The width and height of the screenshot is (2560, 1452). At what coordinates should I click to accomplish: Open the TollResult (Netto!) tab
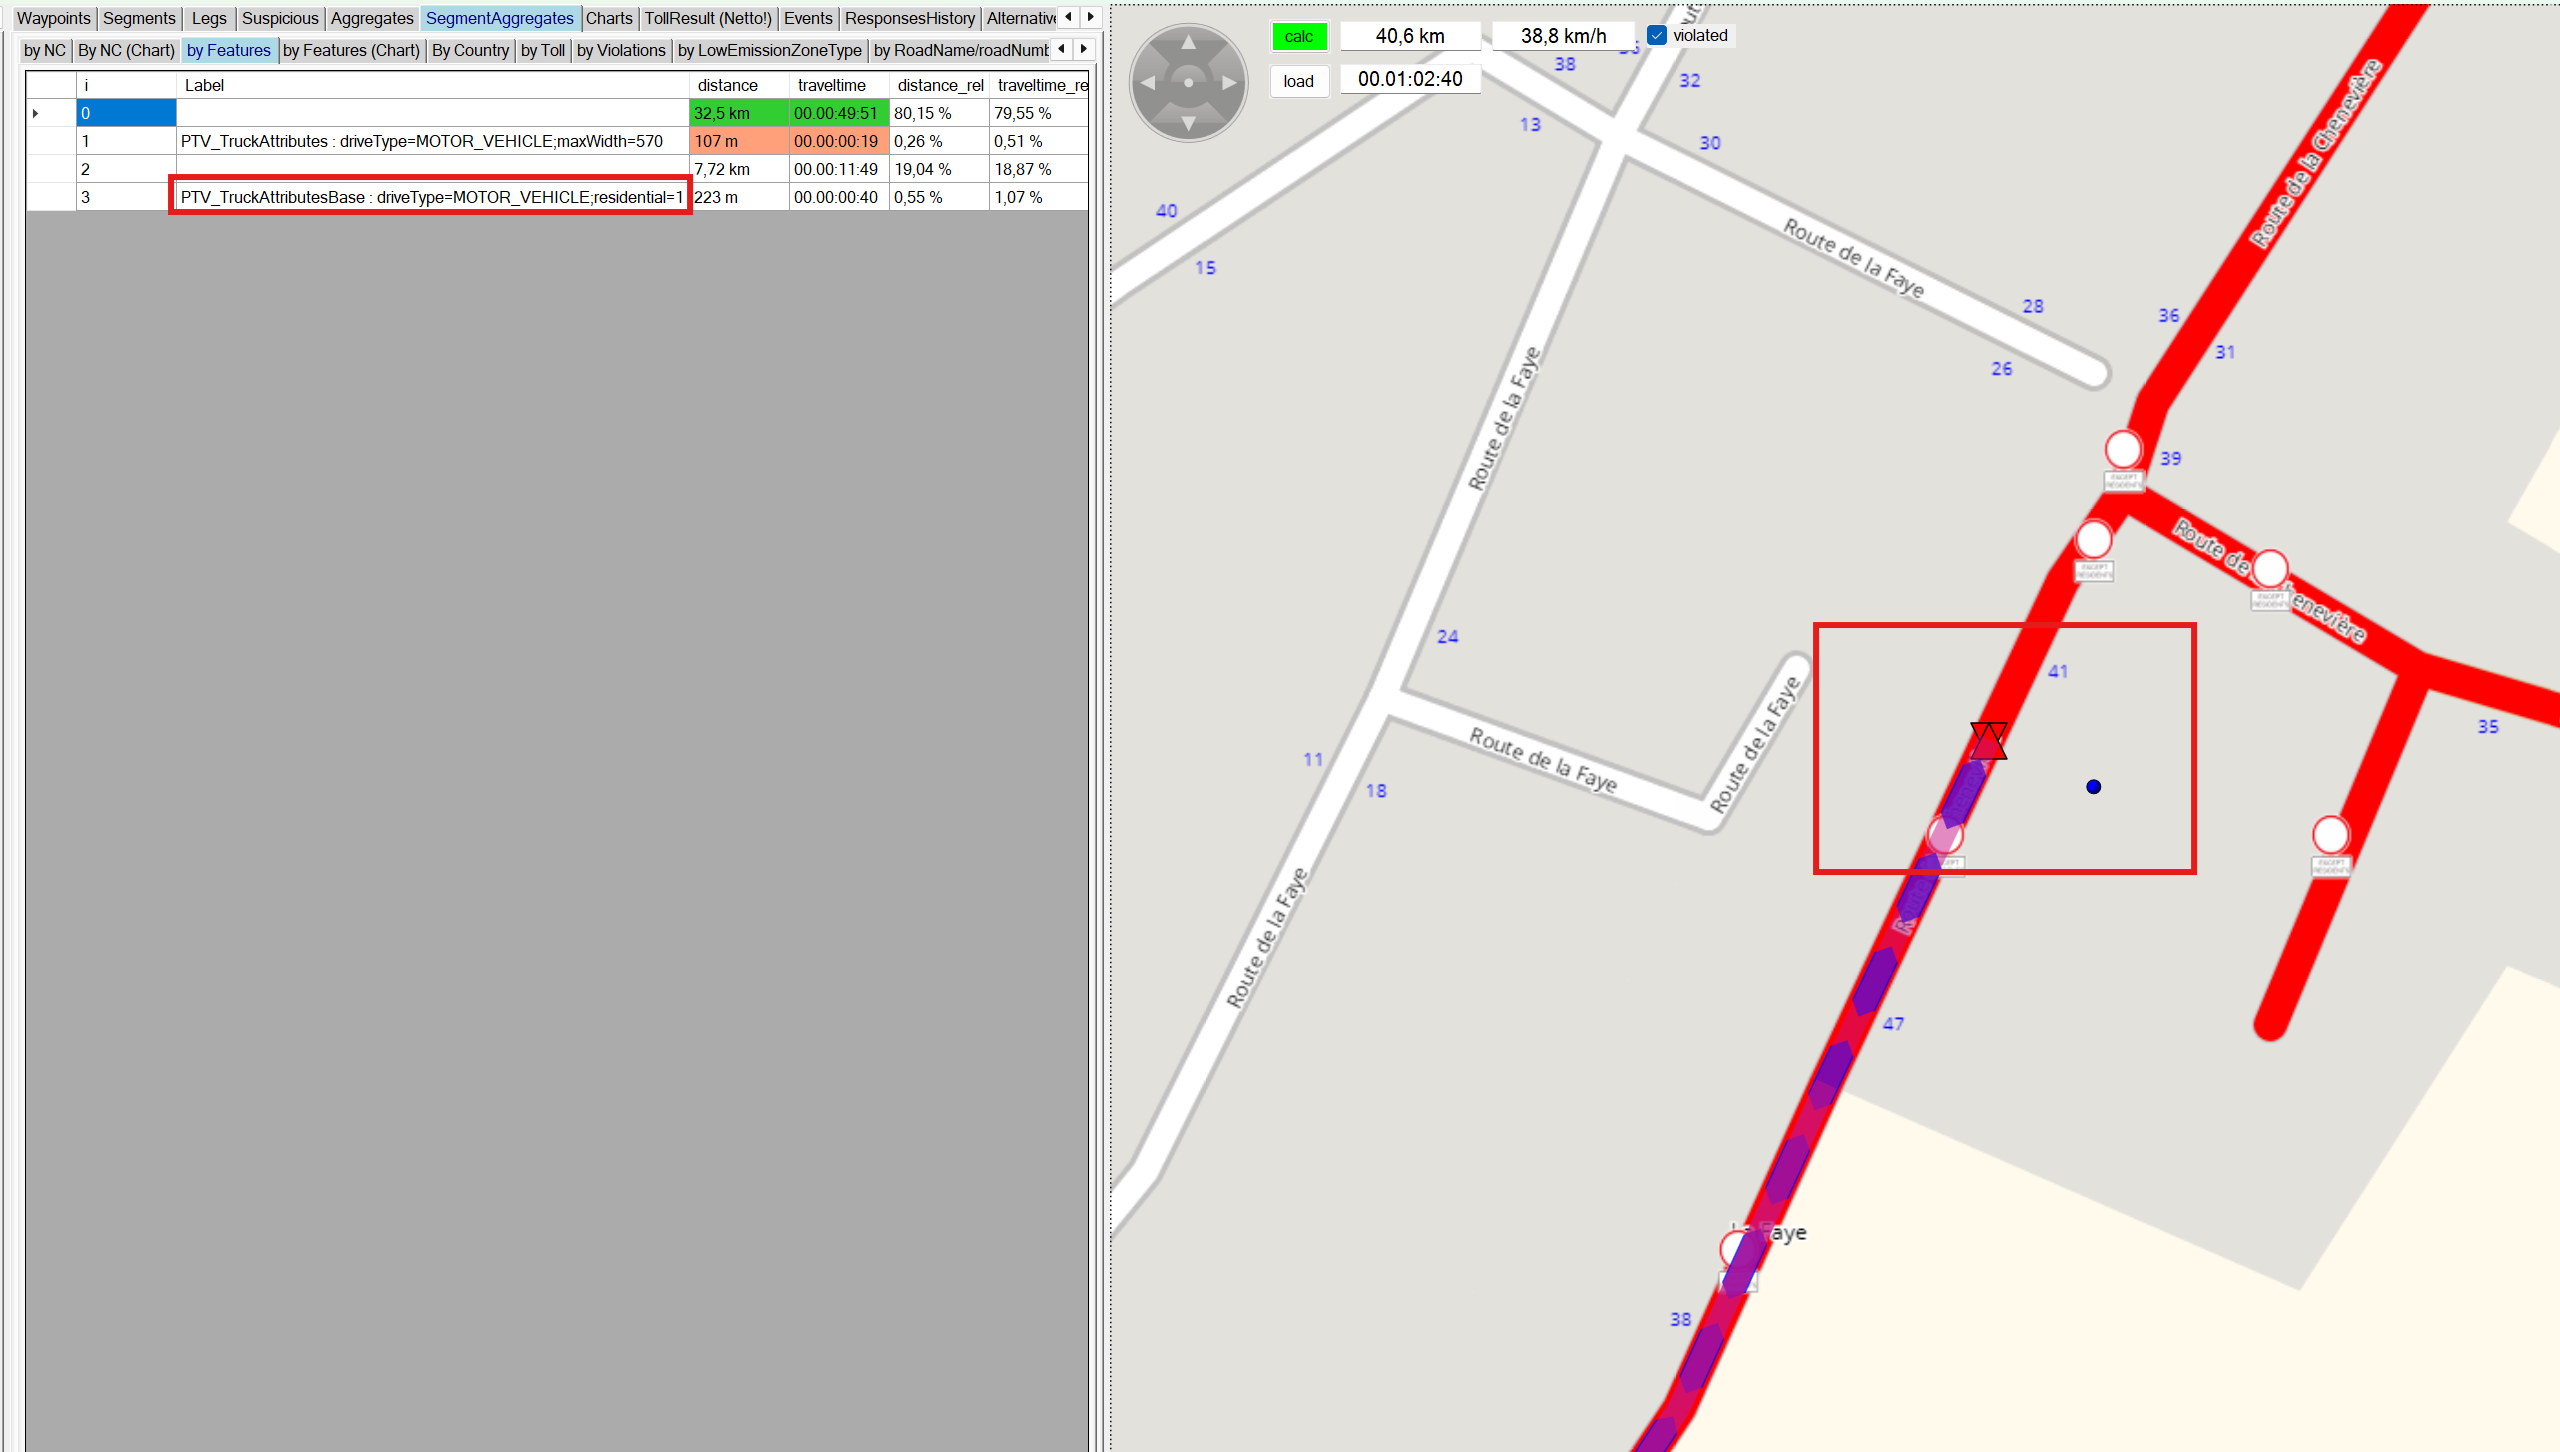click(707, 18)
